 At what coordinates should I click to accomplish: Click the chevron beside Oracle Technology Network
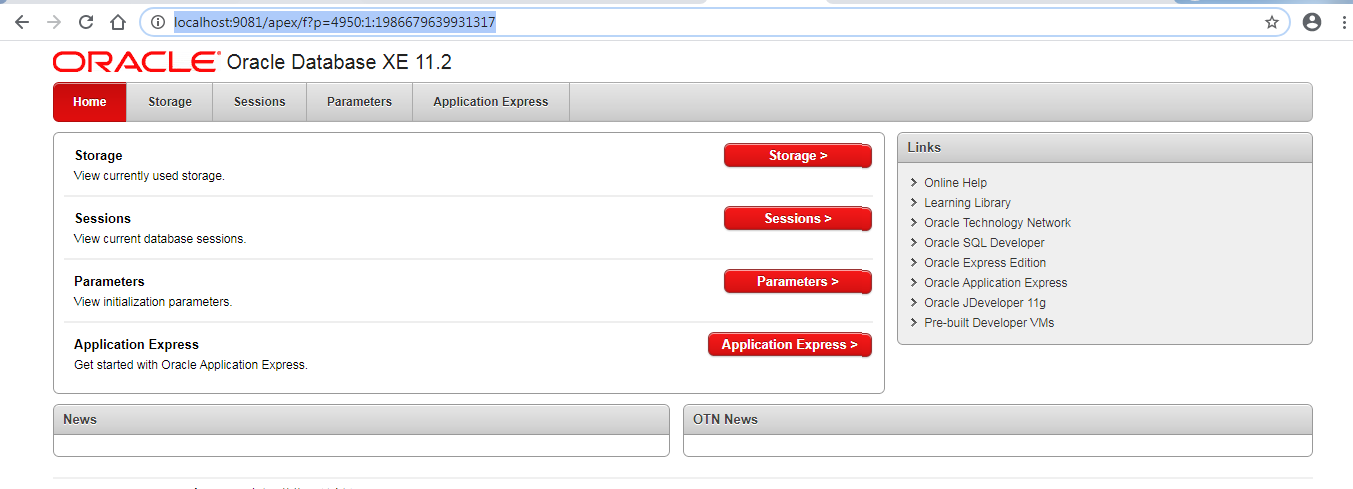click(914, 223)
